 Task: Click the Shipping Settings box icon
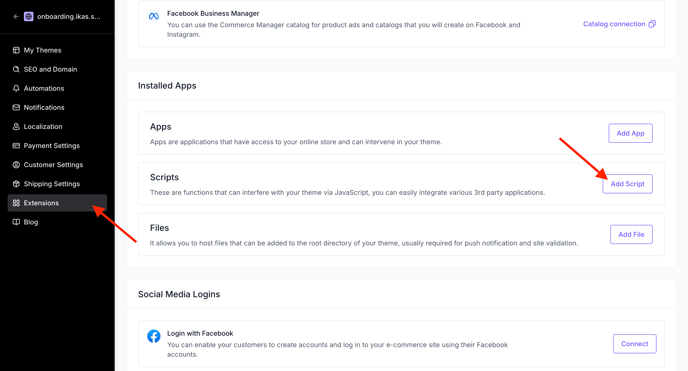tap(16, 184)
